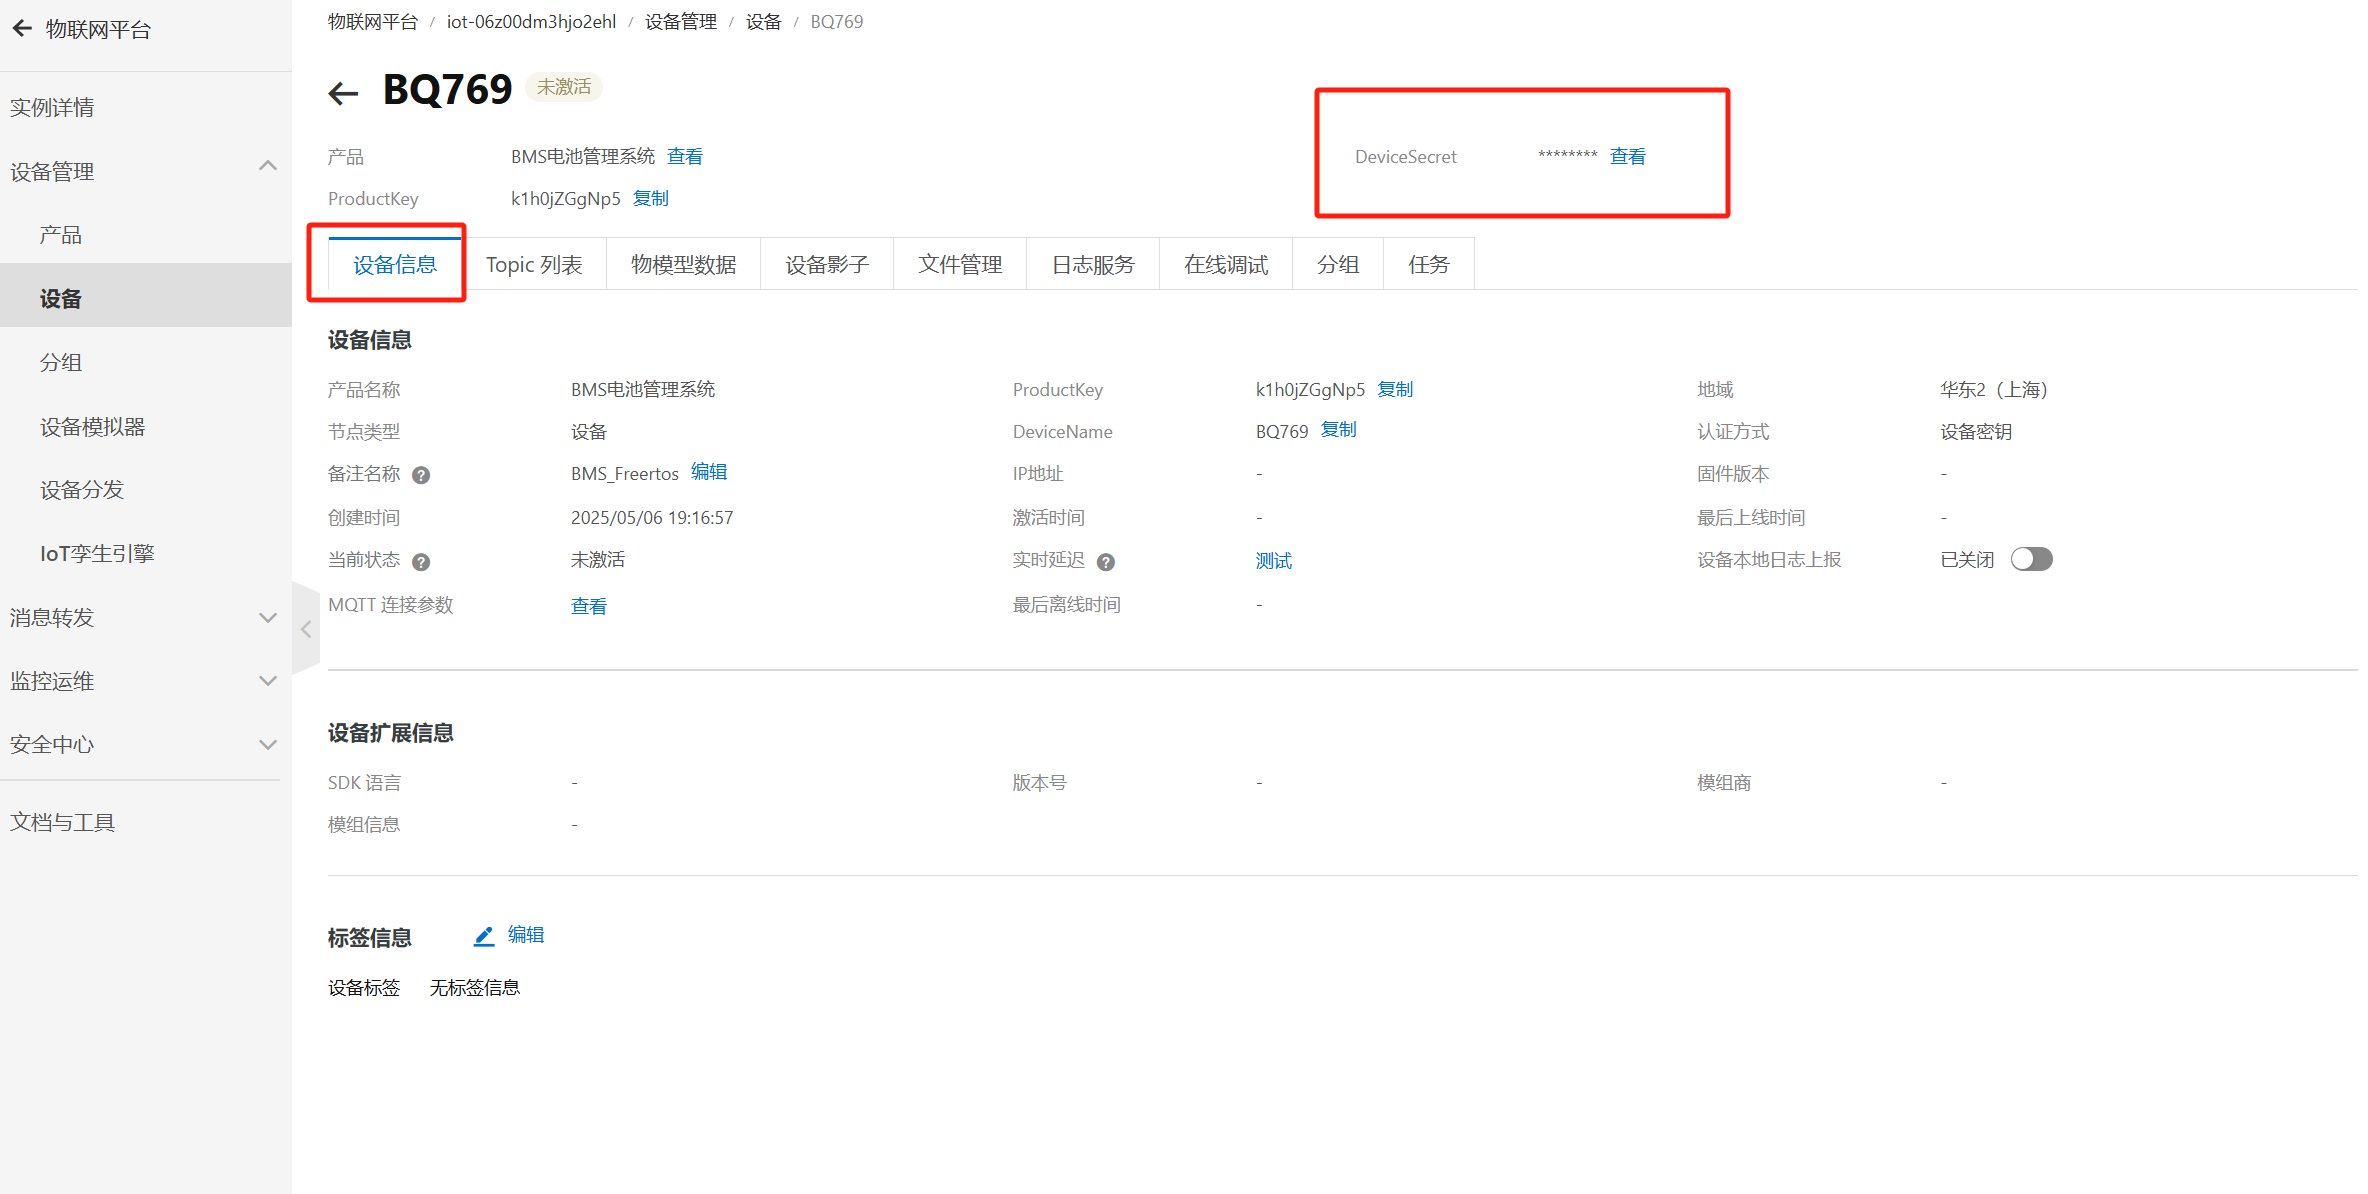Expand the 监控运维 sidebar menu
2368x1194 pixels.
pos(267,681)
